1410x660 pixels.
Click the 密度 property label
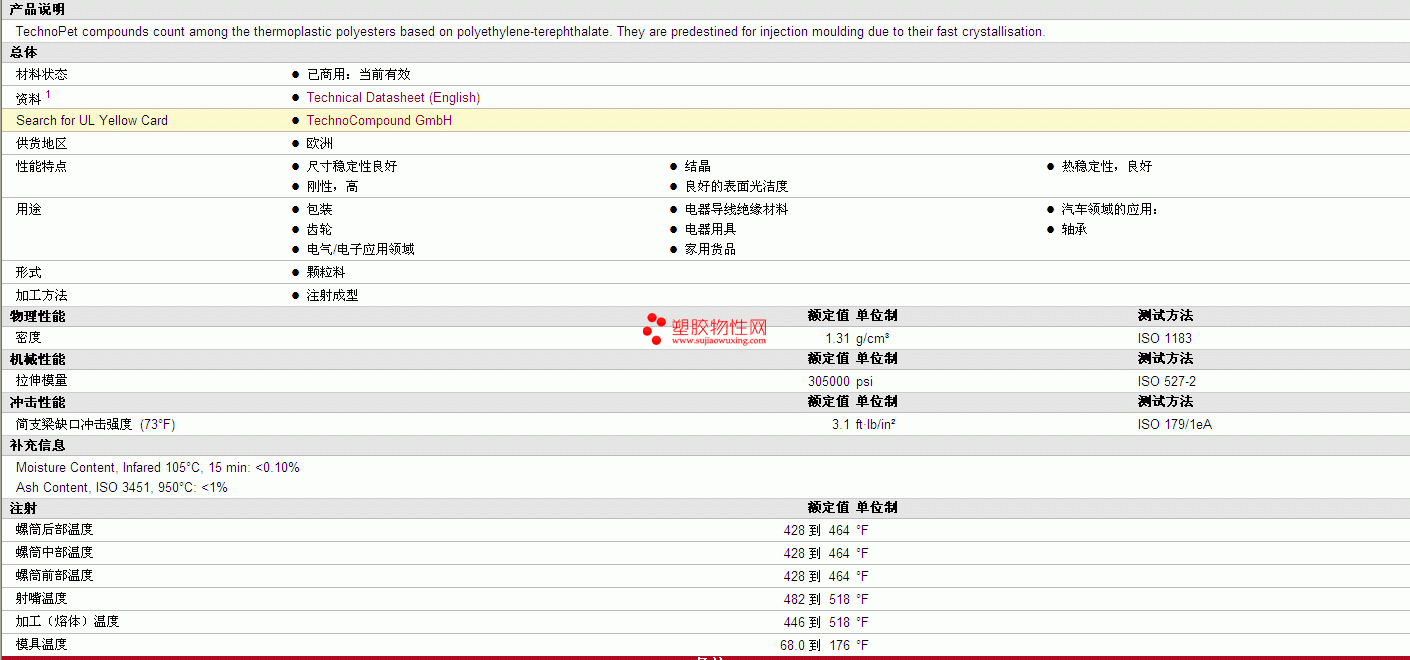pyautogui.click(x=29, y=338)
